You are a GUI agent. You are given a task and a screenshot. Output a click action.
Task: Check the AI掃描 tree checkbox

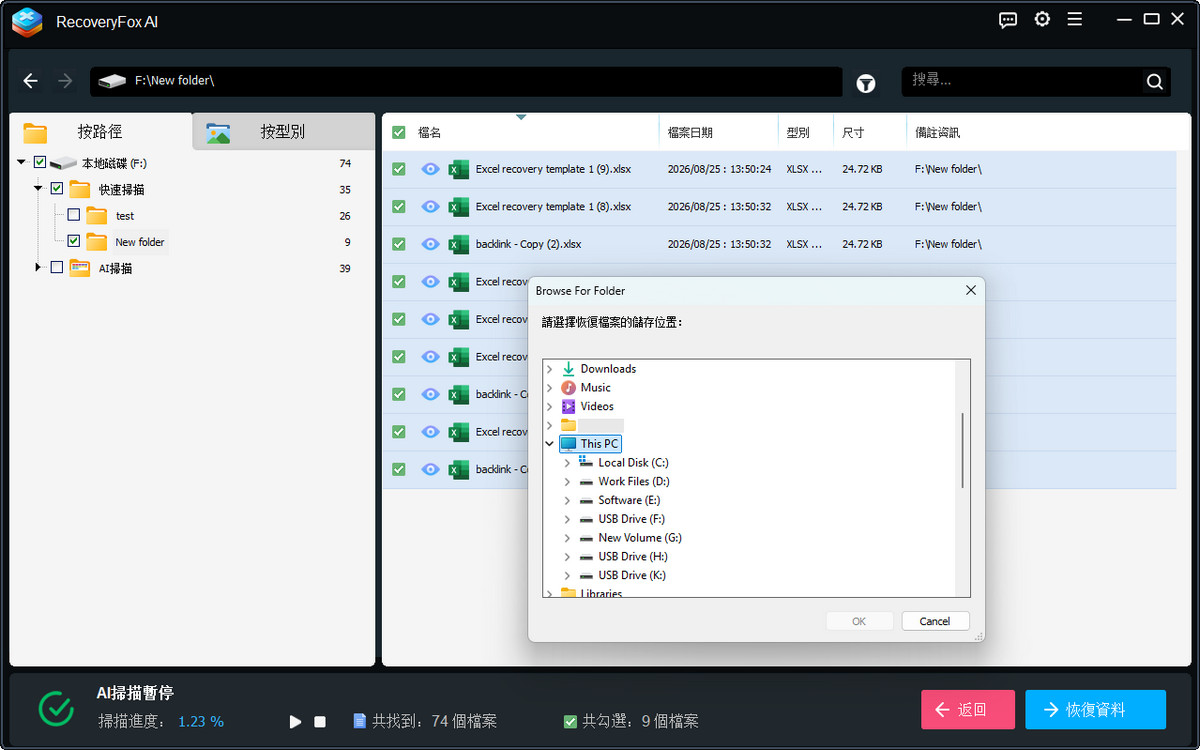57,267
